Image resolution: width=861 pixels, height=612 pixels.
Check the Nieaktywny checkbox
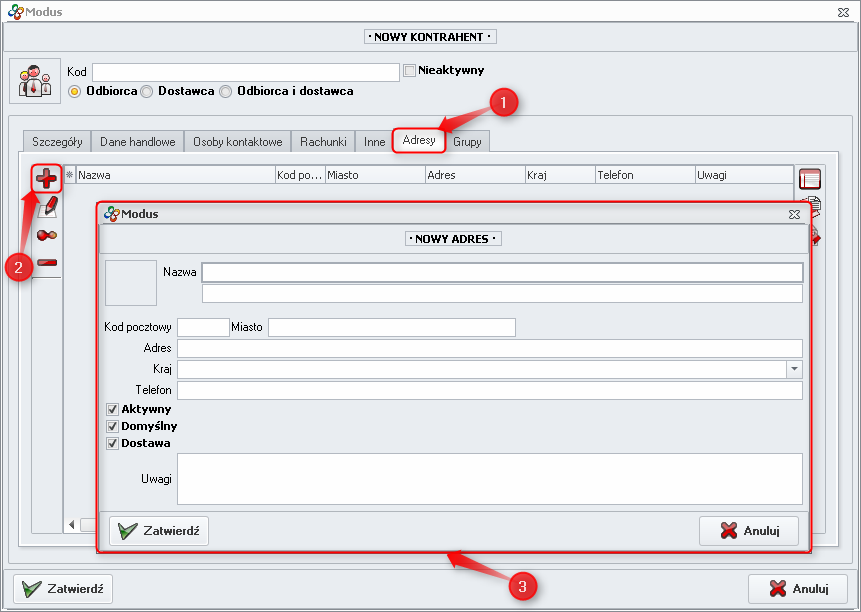[x=409, y=71]
